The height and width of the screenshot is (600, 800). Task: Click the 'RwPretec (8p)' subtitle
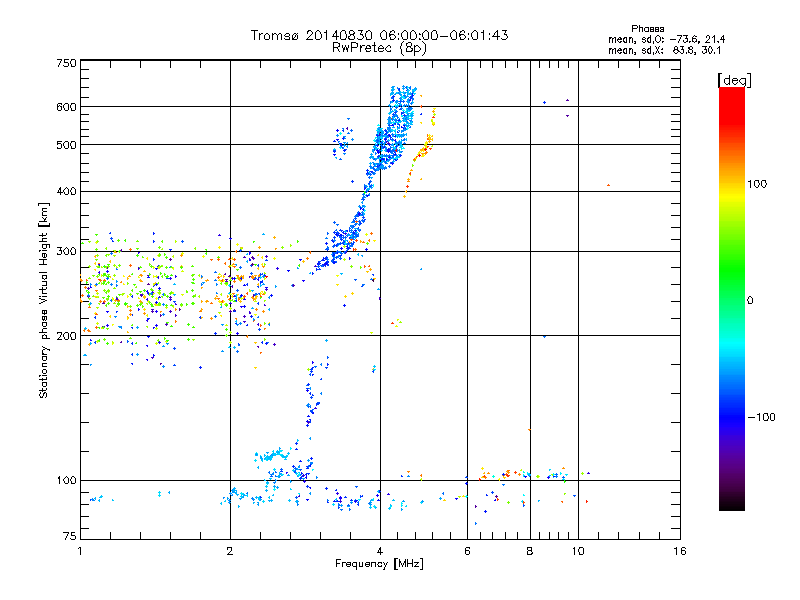379,48
